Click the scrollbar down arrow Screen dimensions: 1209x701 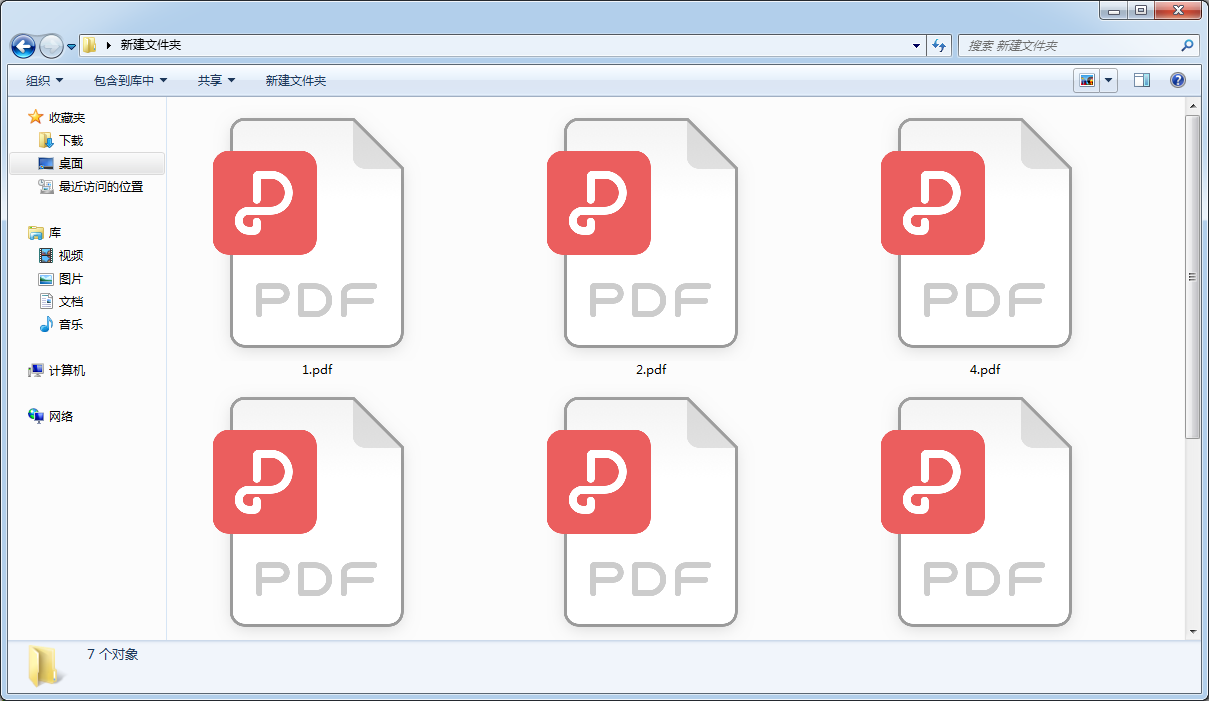click(x=1192, y=632)
